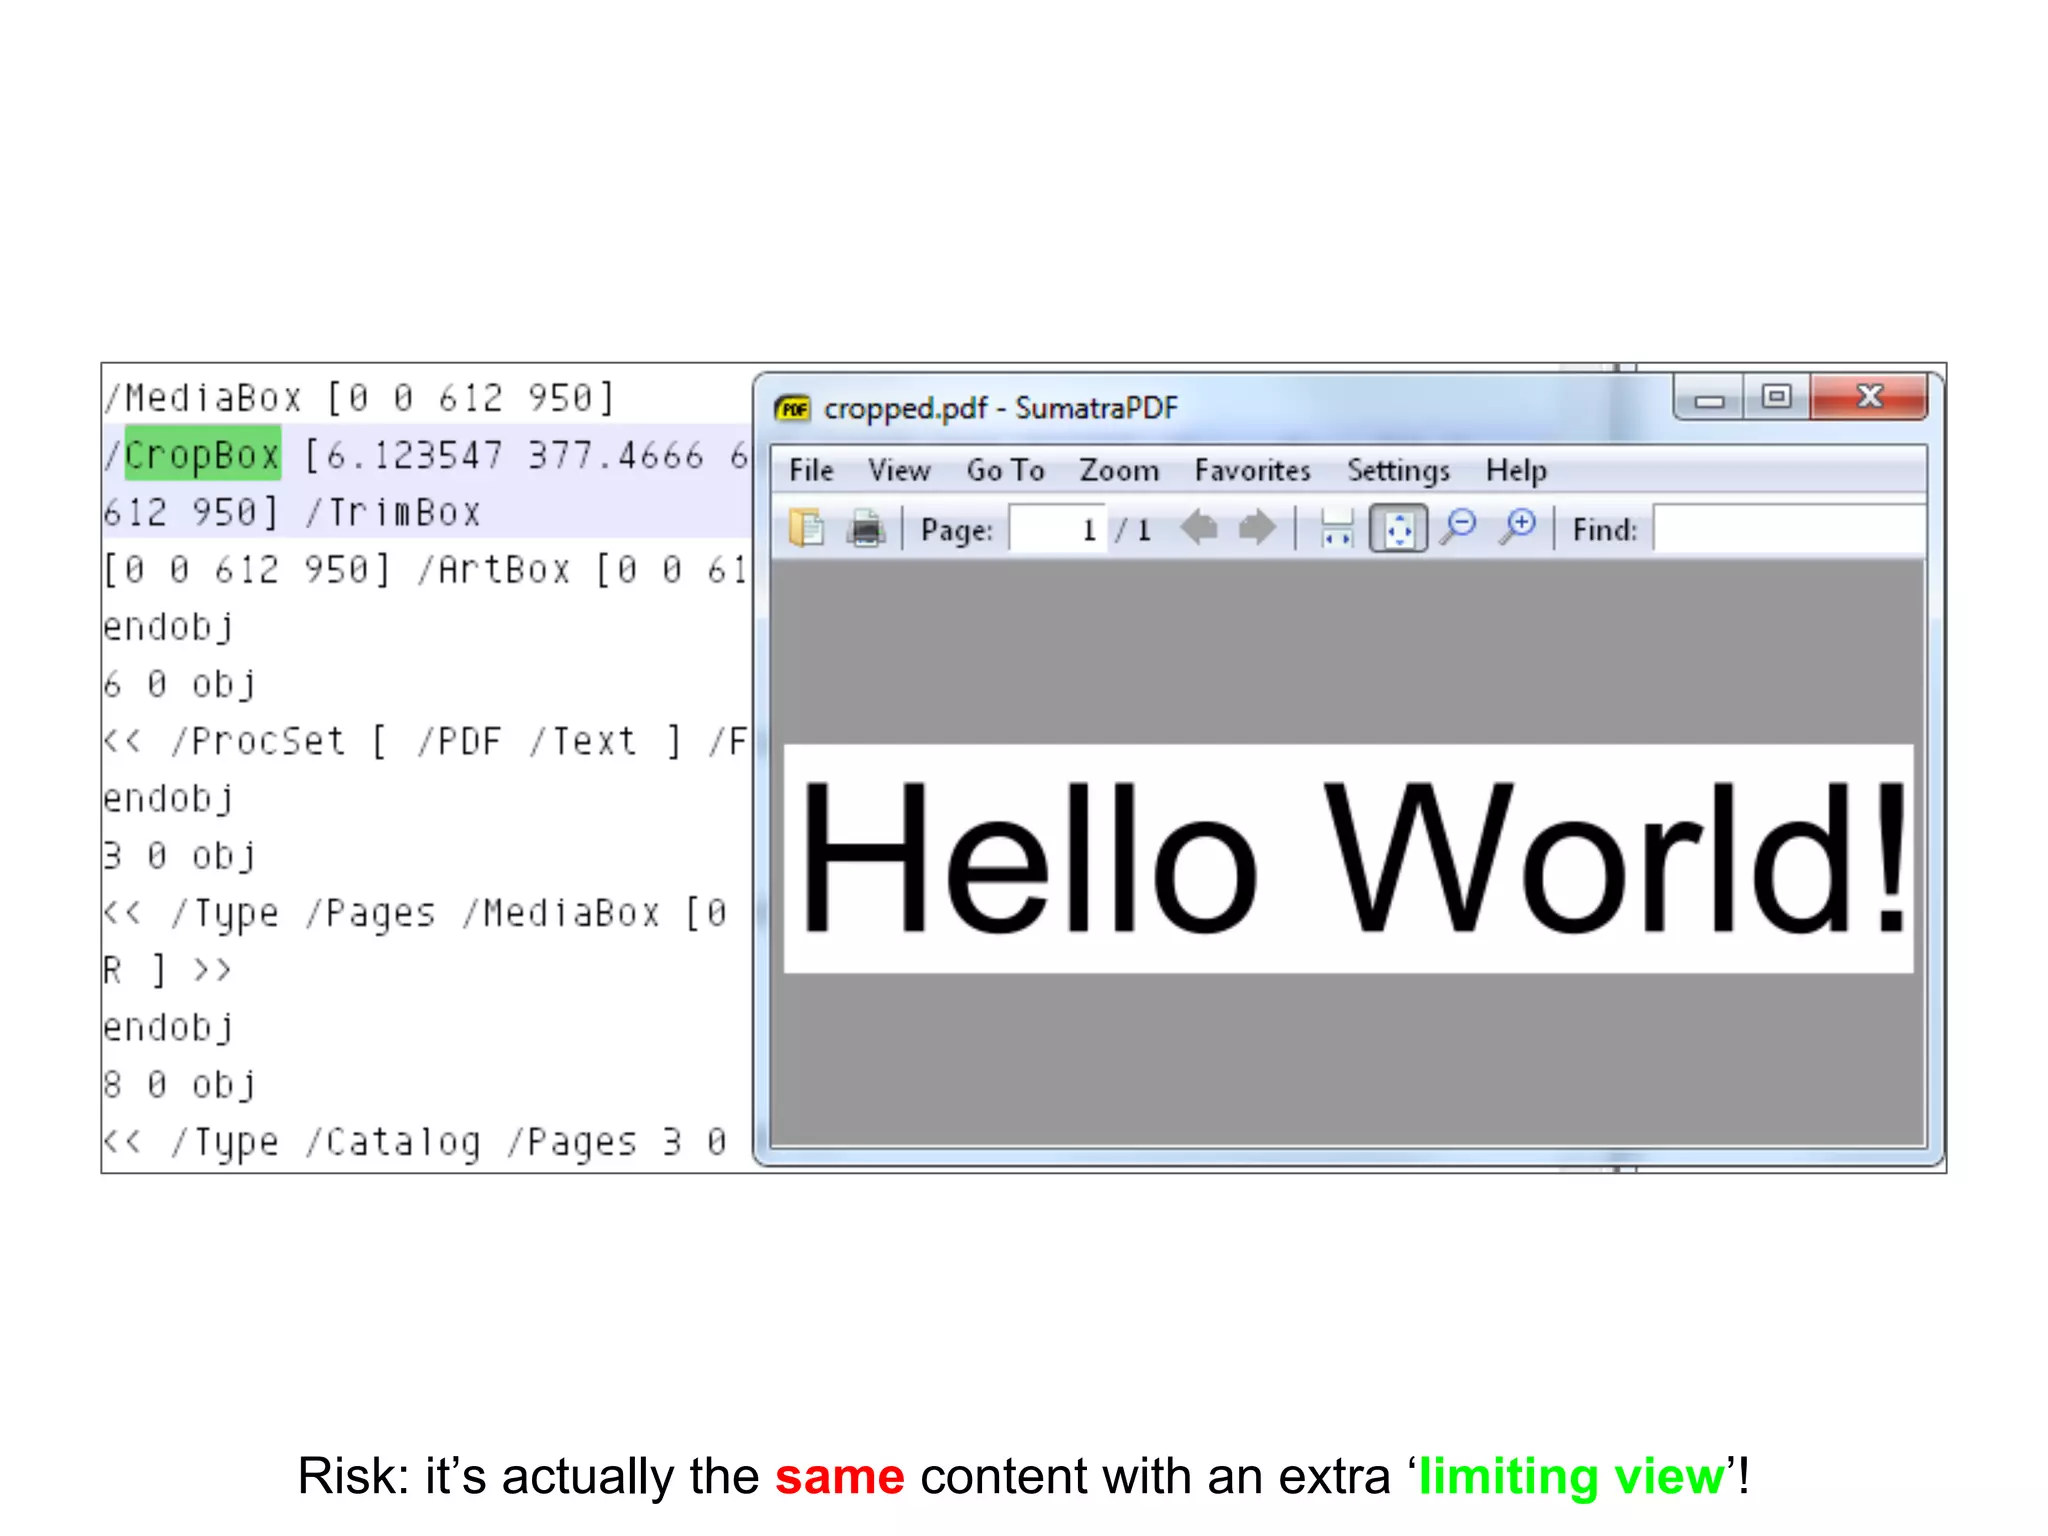Open the View menu
The image size is (2048, 1536).
(899, 470)
